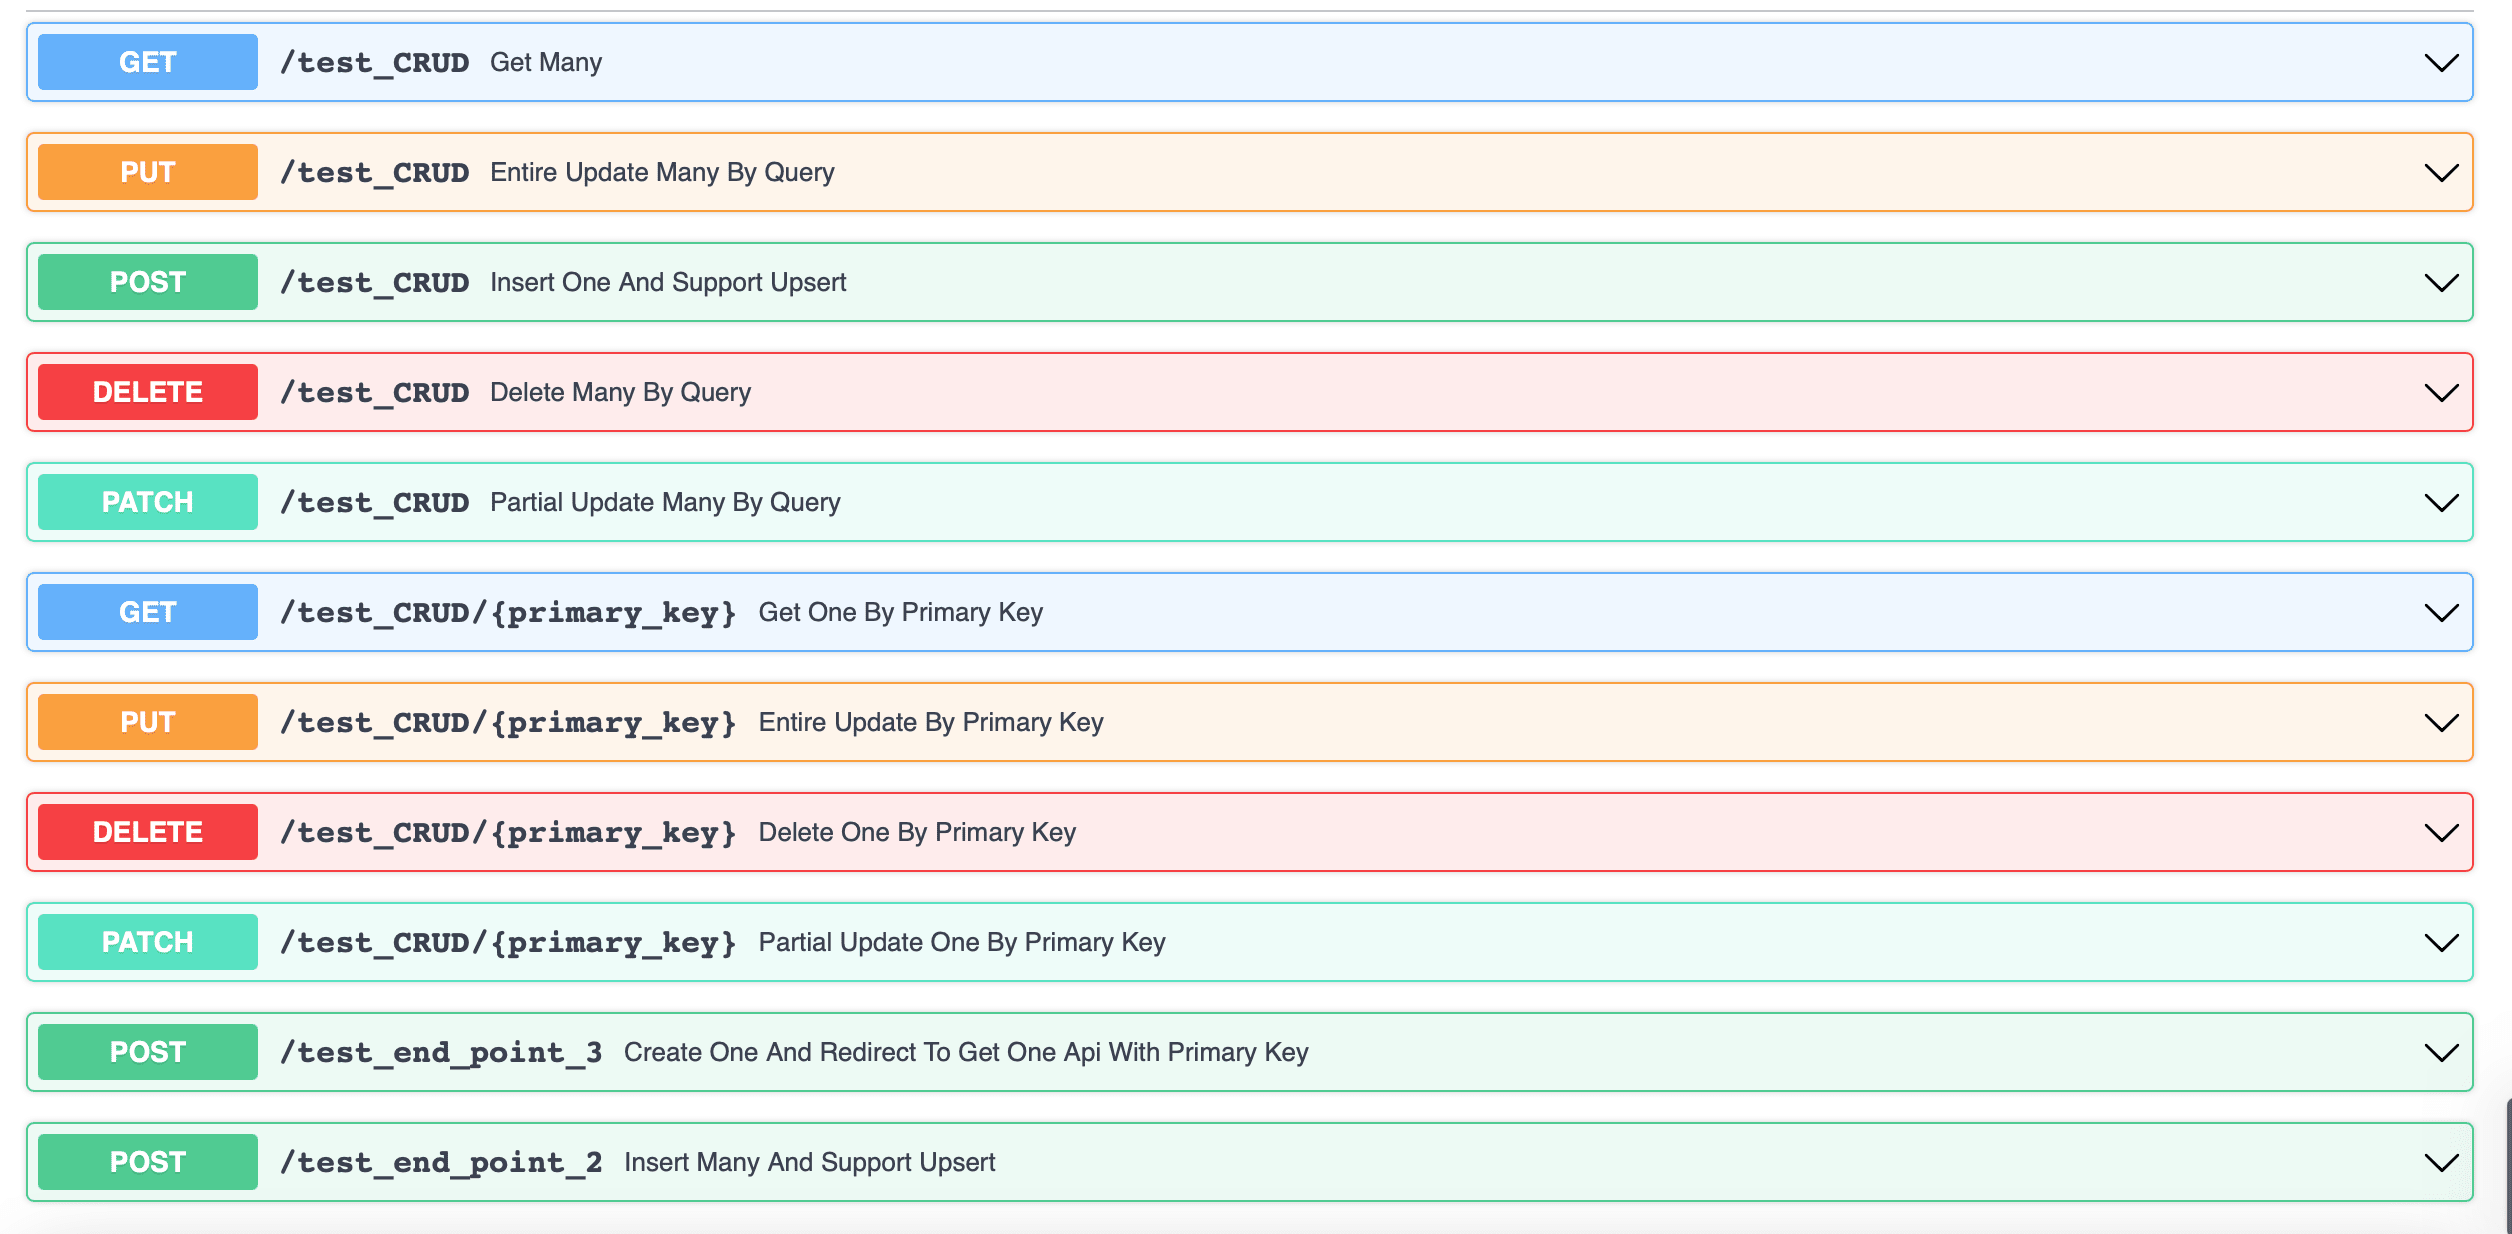This screenshot has width=2512, height=1234.
Task: Open chevron for PUT Entire Update By Primary Key
Action: pyautogui.click(x=2440, y=722)
